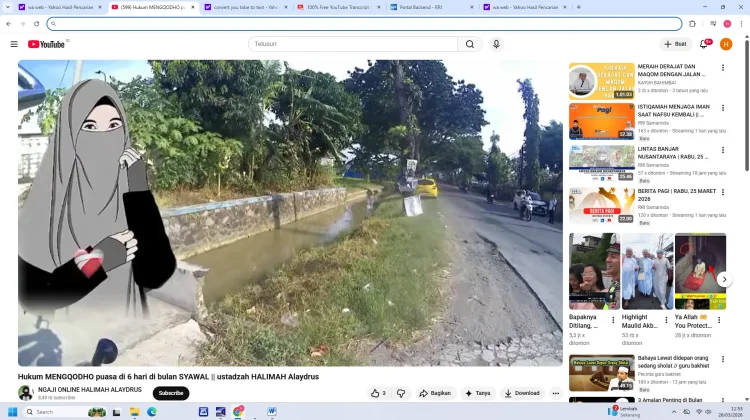
Task: Open the media control icon in toolbar
Action: 713,23
